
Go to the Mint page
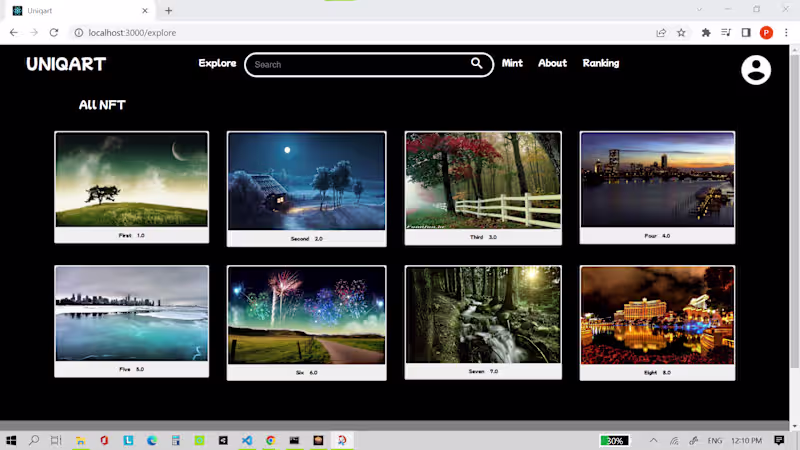click(512, 63)
